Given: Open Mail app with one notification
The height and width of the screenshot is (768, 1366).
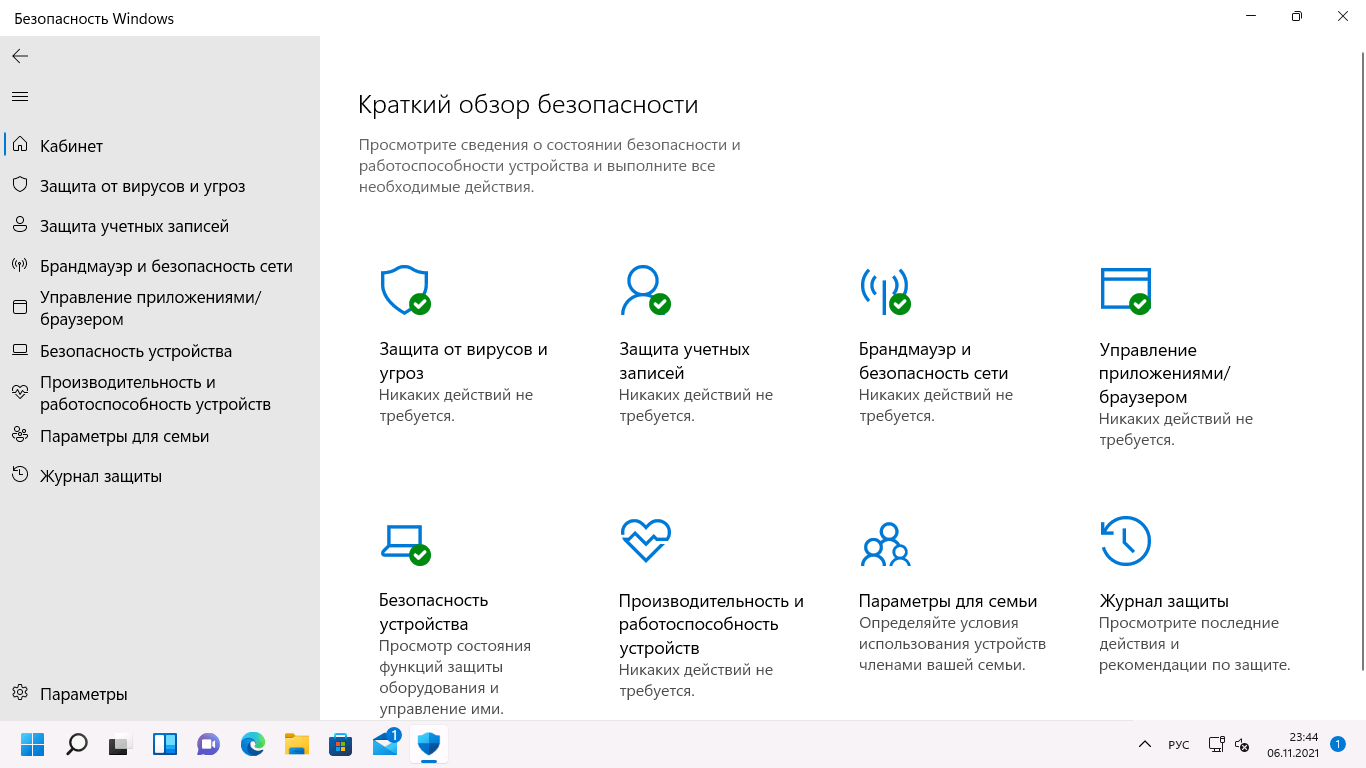Looking at the screenshot, I should point(385,743).
